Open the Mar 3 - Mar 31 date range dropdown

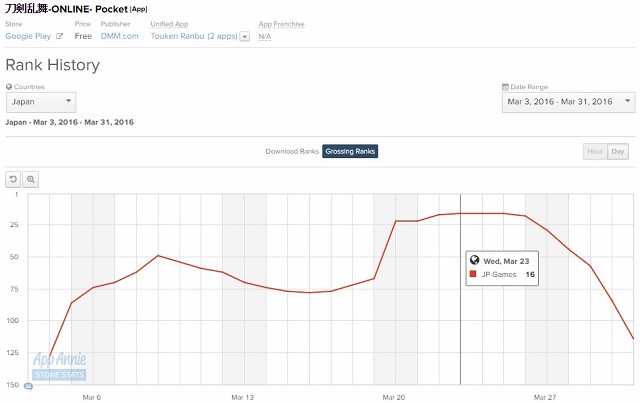tap(568, 102)
